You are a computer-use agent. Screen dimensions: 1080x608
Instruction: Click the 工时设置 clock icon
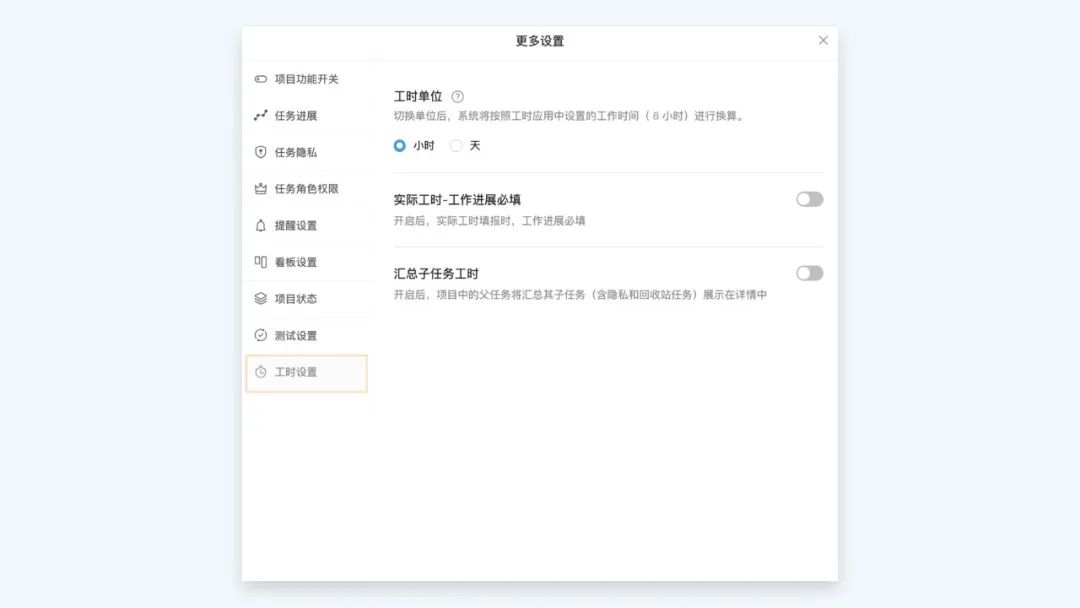[261, 372]
